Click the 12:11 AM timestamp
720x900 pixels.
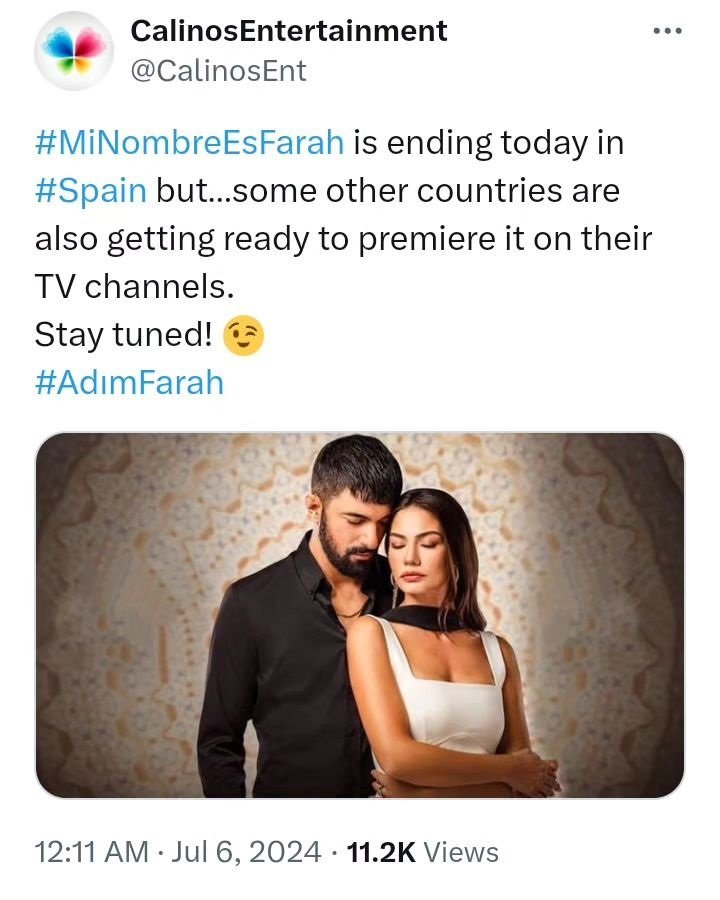click(91, 852)
